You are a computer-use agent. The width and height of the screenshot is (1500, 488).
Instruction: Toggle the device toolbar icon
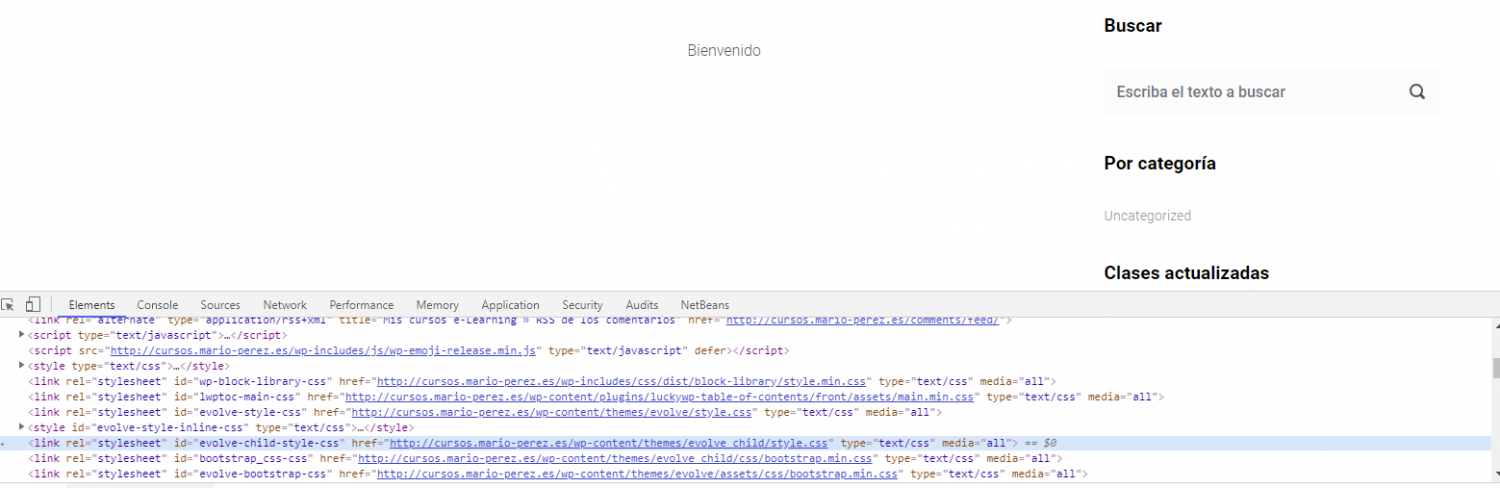click(33, 305)
